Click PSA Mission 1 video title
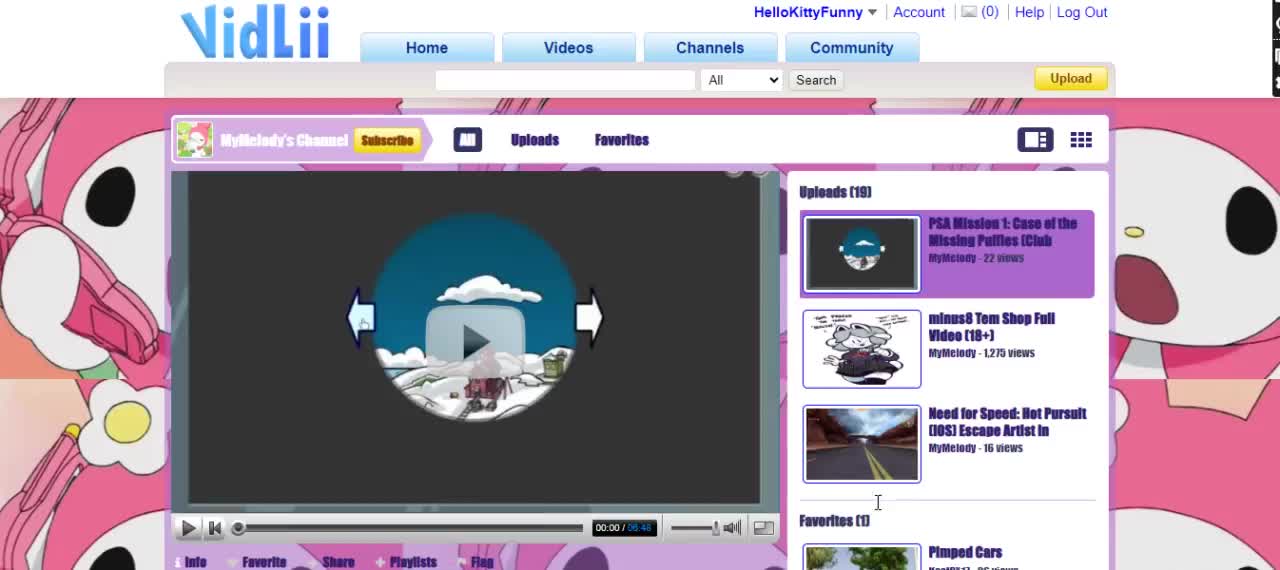1280x570 pixels. [1003, 232]
